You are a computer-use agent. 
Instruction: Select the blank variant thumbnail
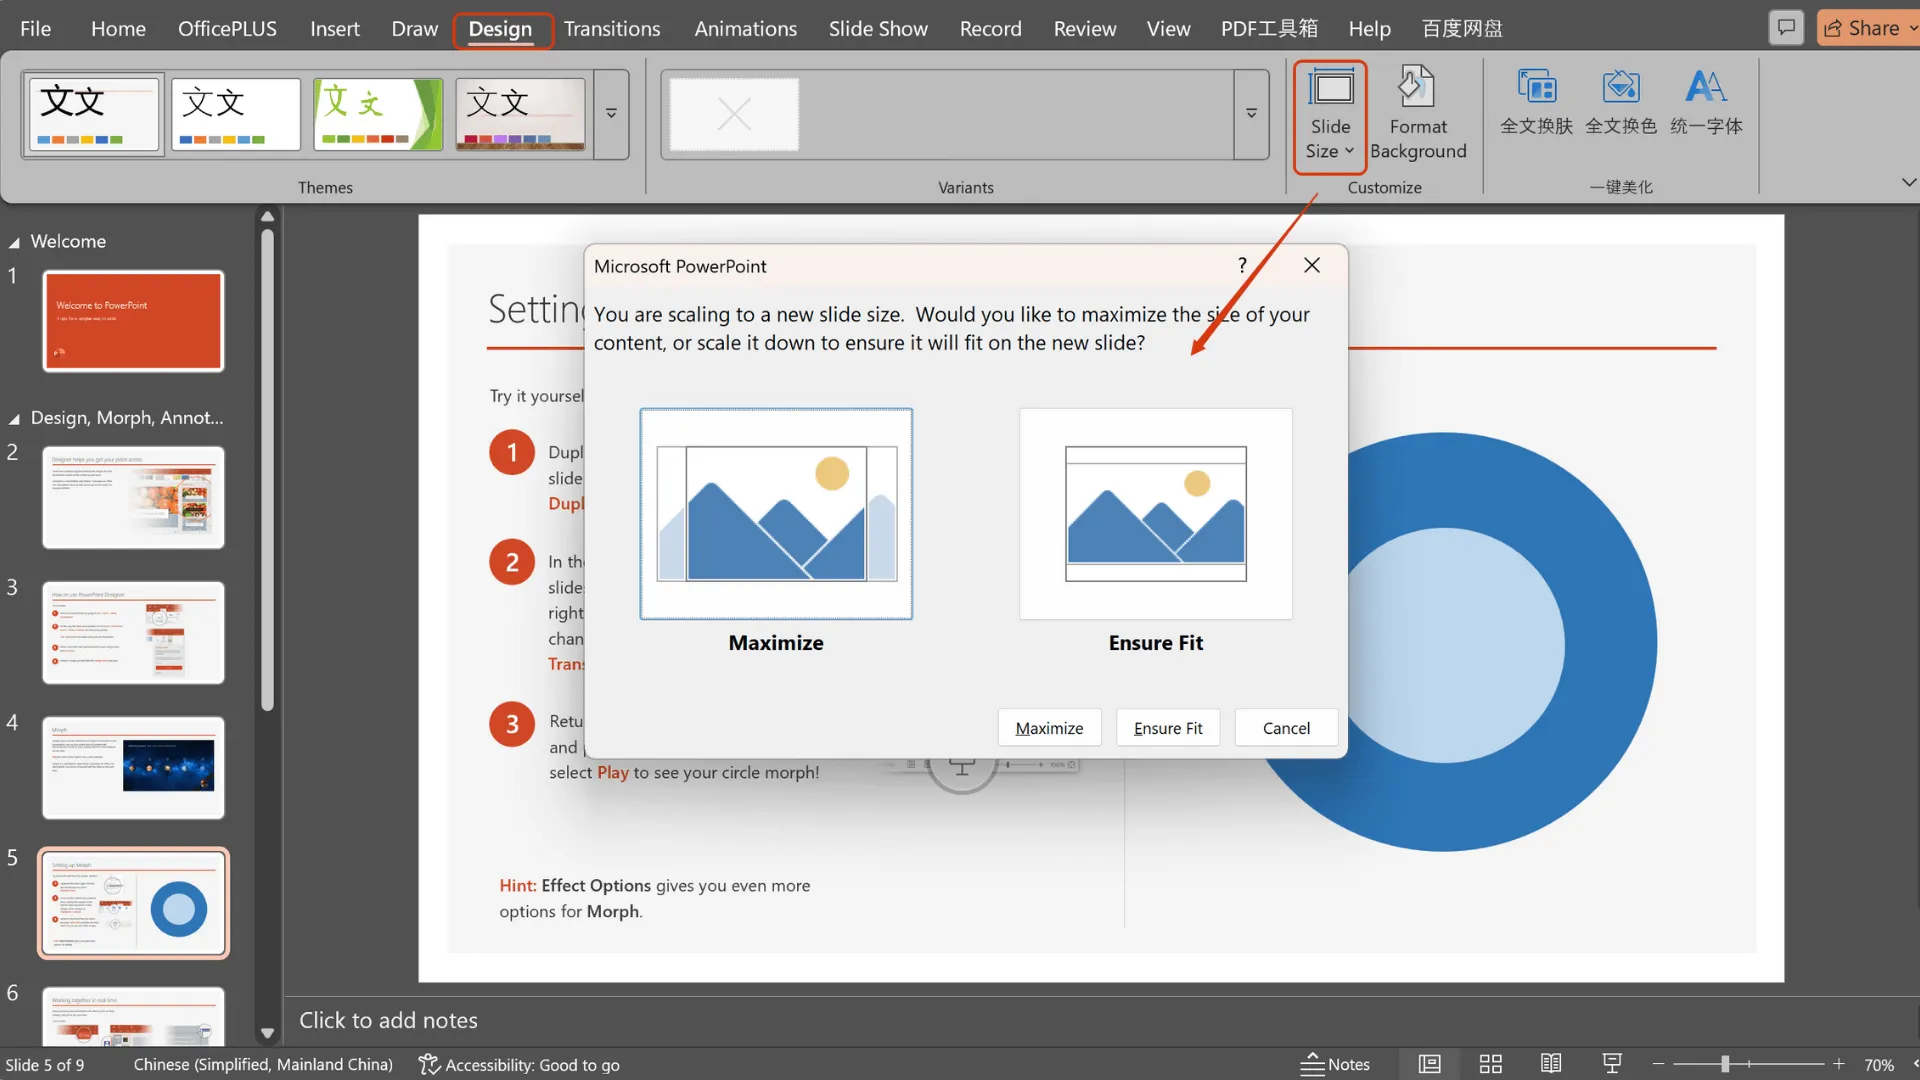734,114
